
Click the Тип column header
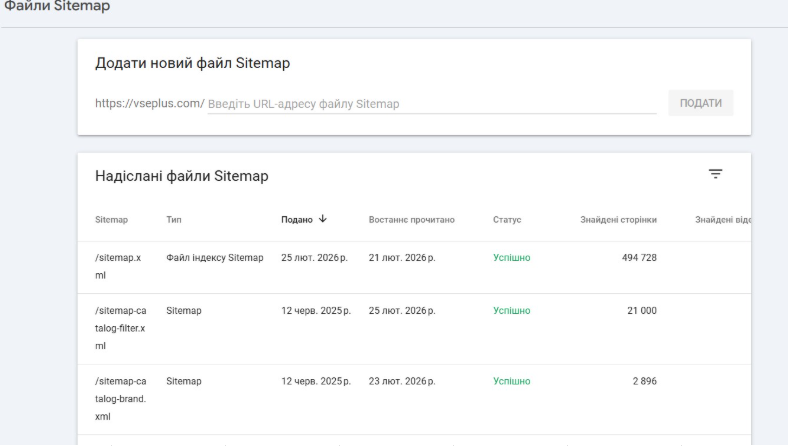click(x=173, y=220)
